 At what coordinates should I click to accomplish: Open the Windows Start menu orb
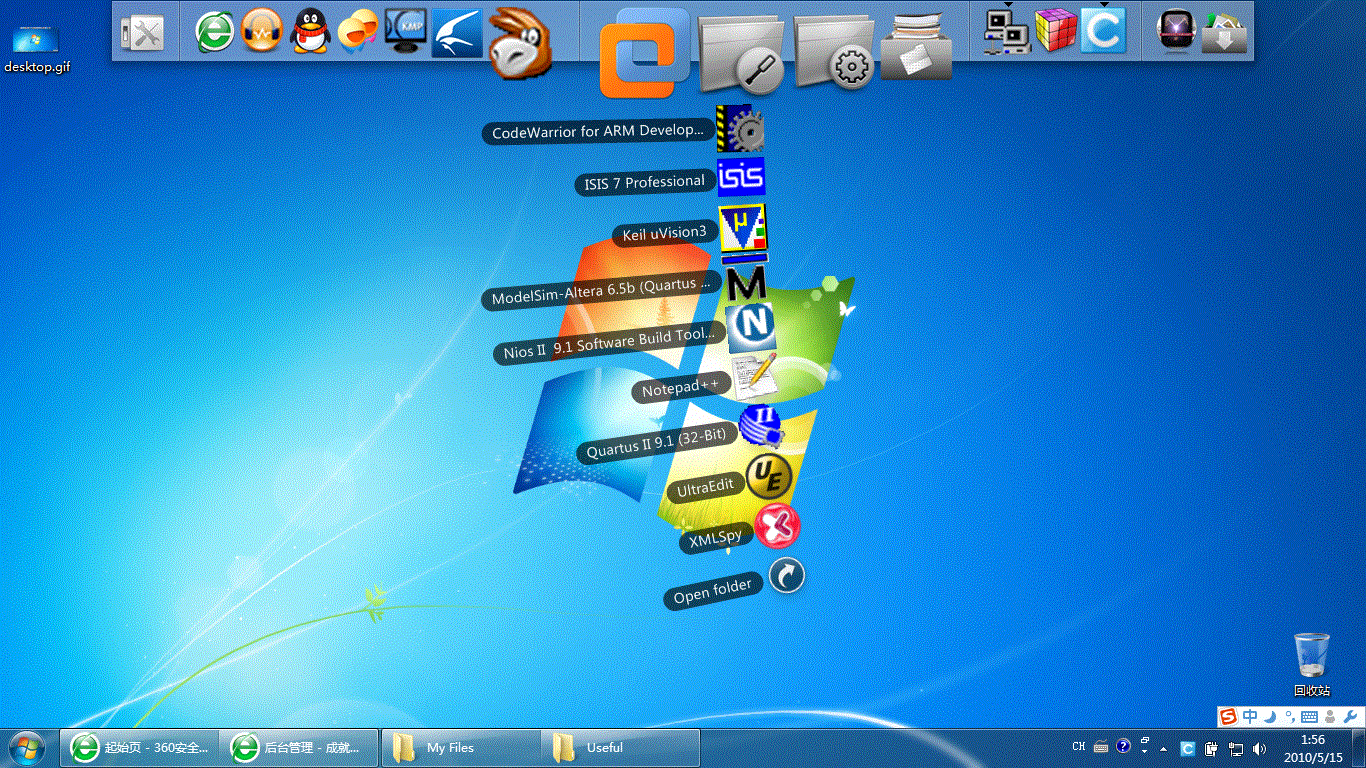click(x=26, y=747)
